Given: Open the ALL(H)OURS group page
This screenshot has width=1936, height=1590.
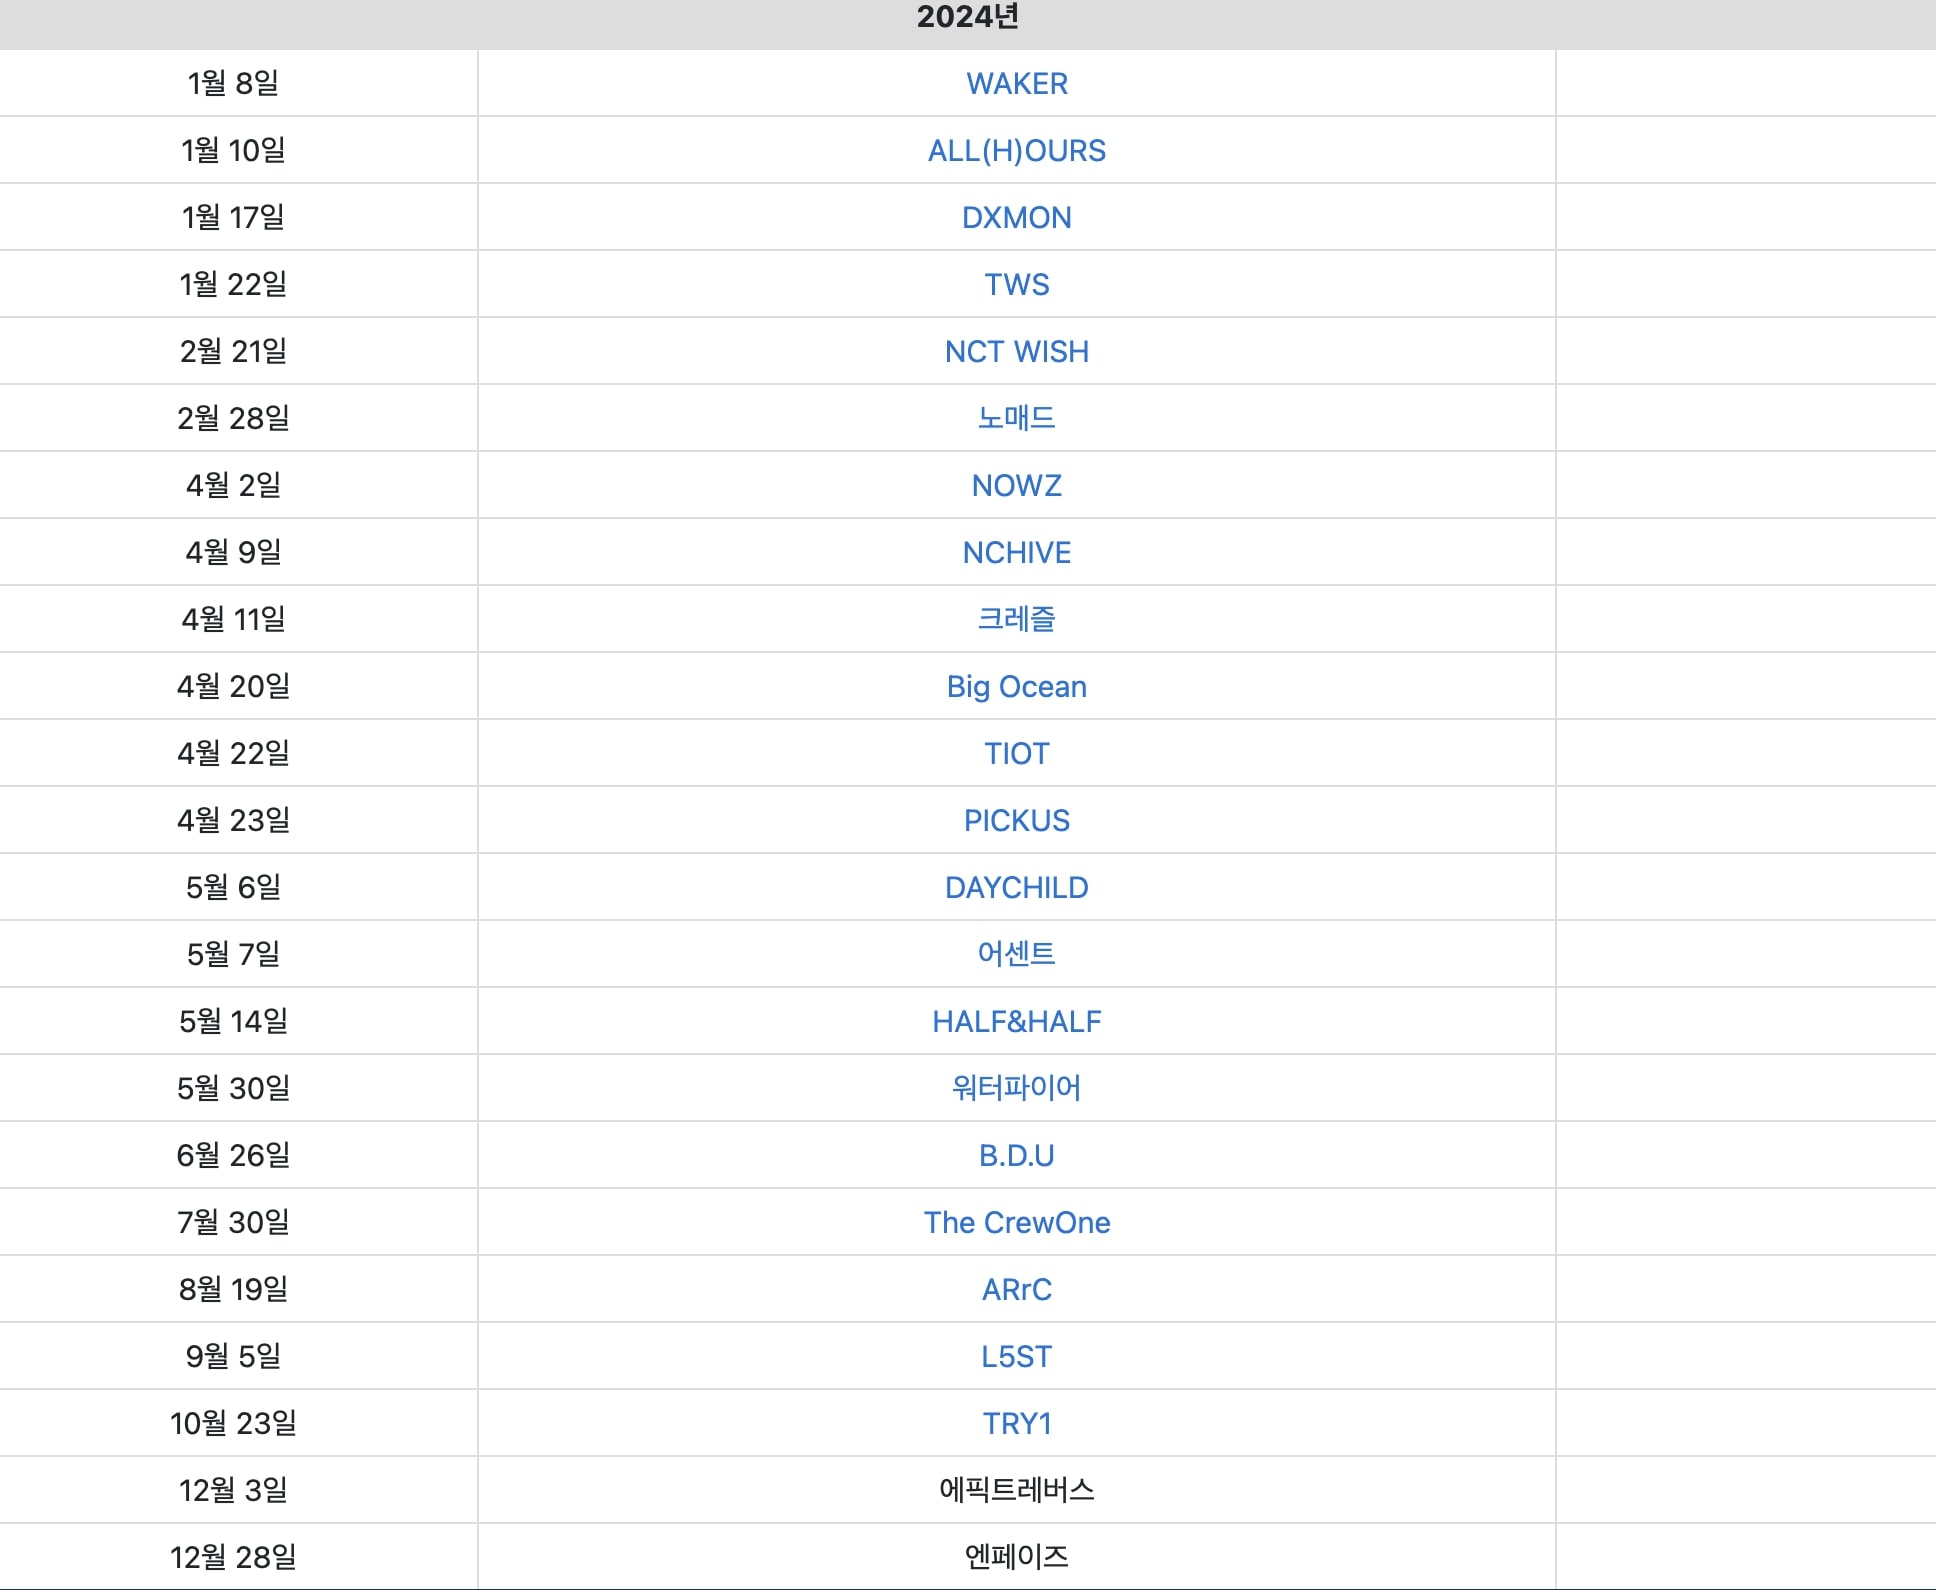Looking at the screenshot, I should coord(1016,151).
